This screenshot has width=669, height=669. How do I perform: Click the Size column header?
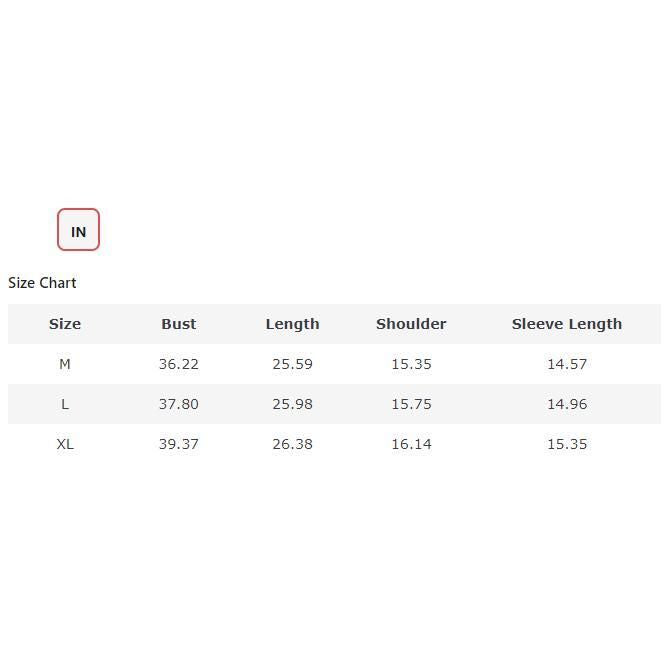[x=65, y=324]
